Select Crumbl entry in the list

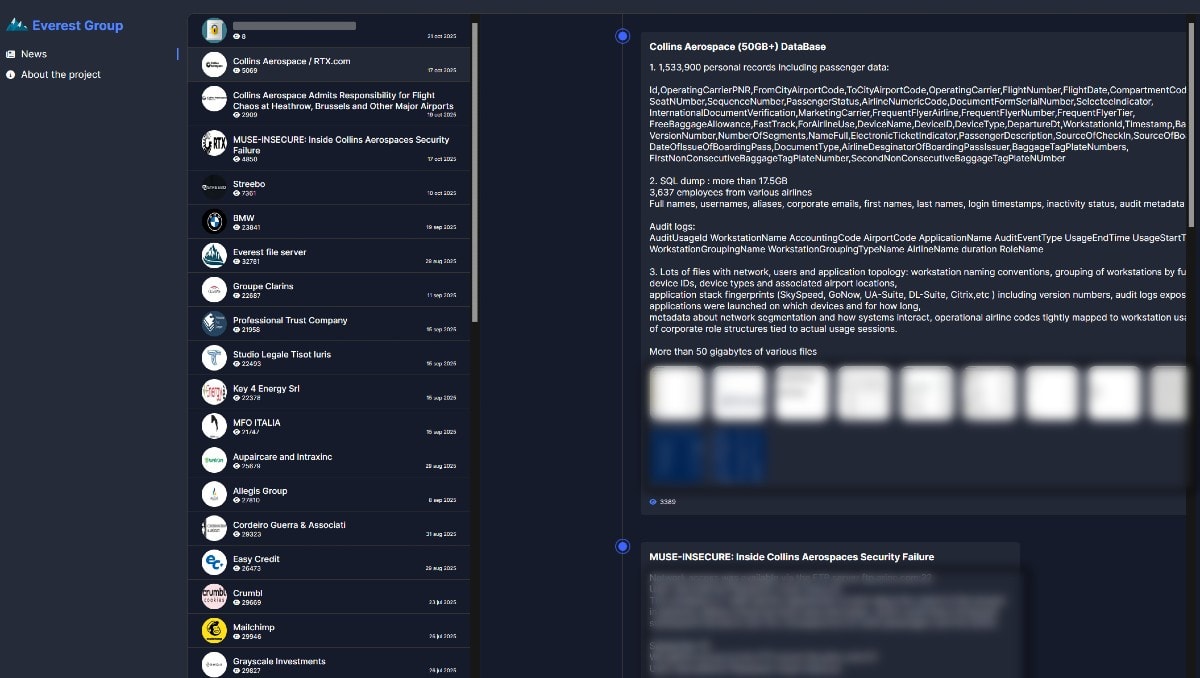coord(330,596)
